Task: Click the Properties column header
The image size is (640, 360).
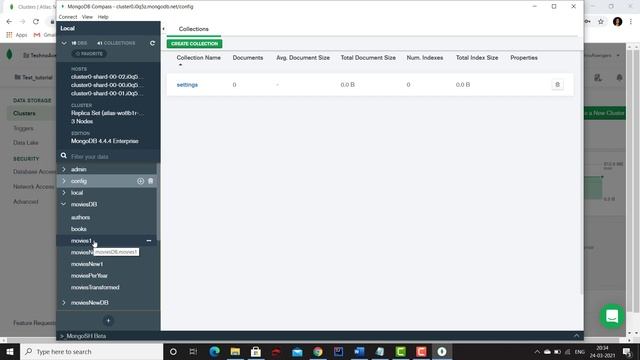Action: 524,58
